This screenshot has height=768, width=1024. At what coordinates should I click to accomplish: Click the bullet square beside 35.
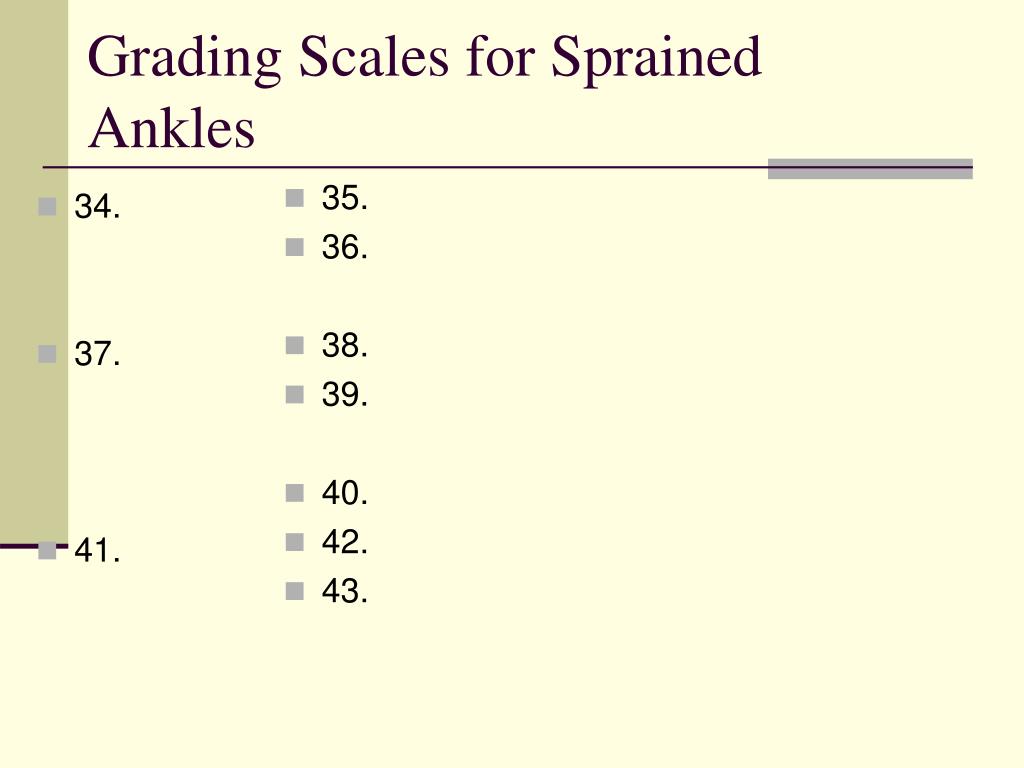295,198
